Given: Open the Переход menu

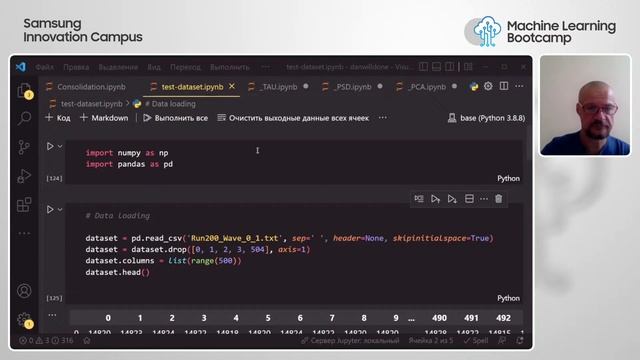Looking at the screenshot, I should pyautogui.click(x=185, y=67).
